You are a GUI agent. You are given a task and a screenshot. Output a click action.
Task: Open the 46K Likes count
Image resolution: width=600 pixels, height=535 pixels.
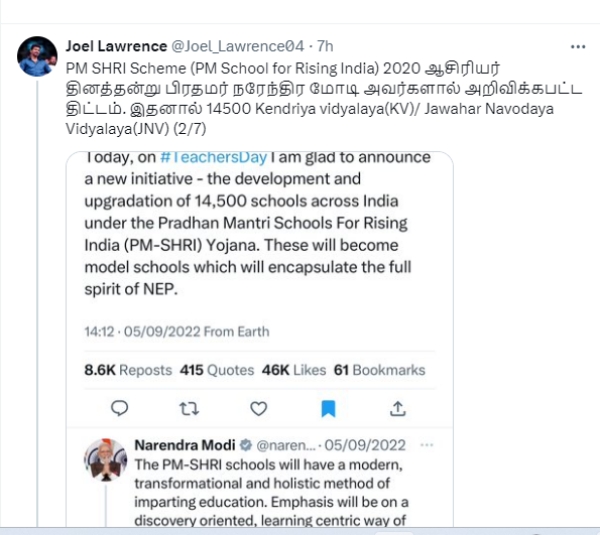click(294, 370)
